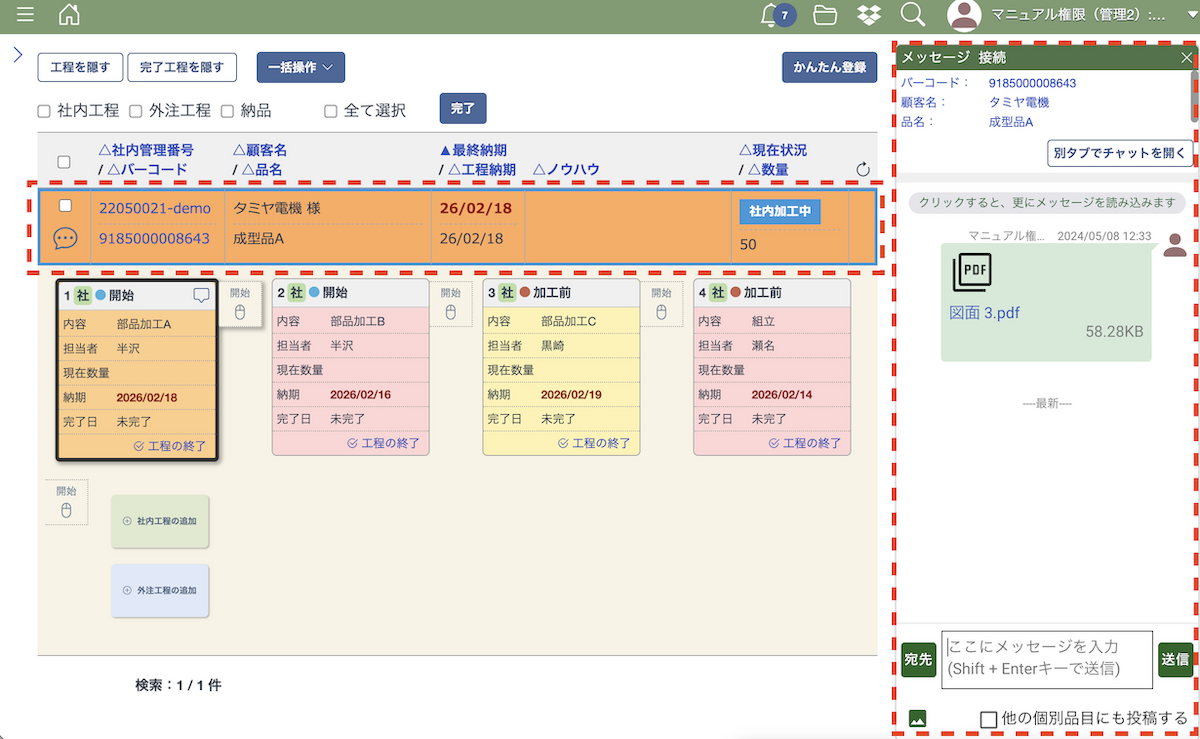Open the folder icon in header
The width and height of the screenshot is (1200, 739).
coord(825,15)
